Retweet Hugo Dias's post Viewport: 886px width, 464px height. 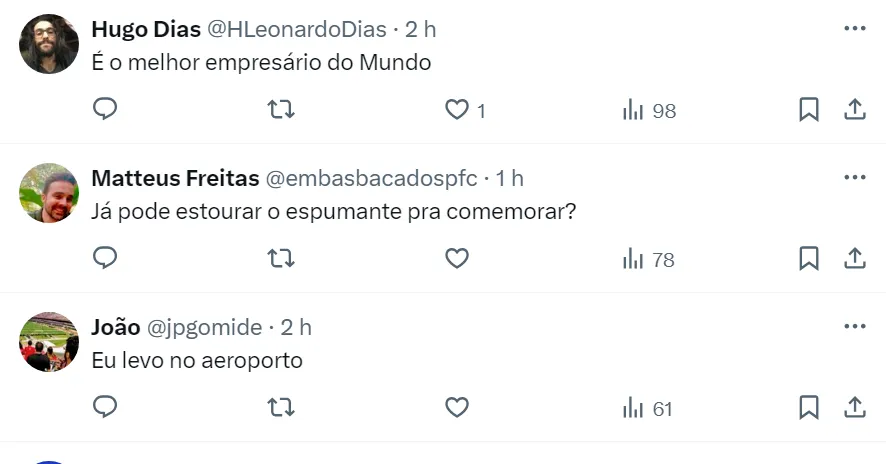pos(282,109)
